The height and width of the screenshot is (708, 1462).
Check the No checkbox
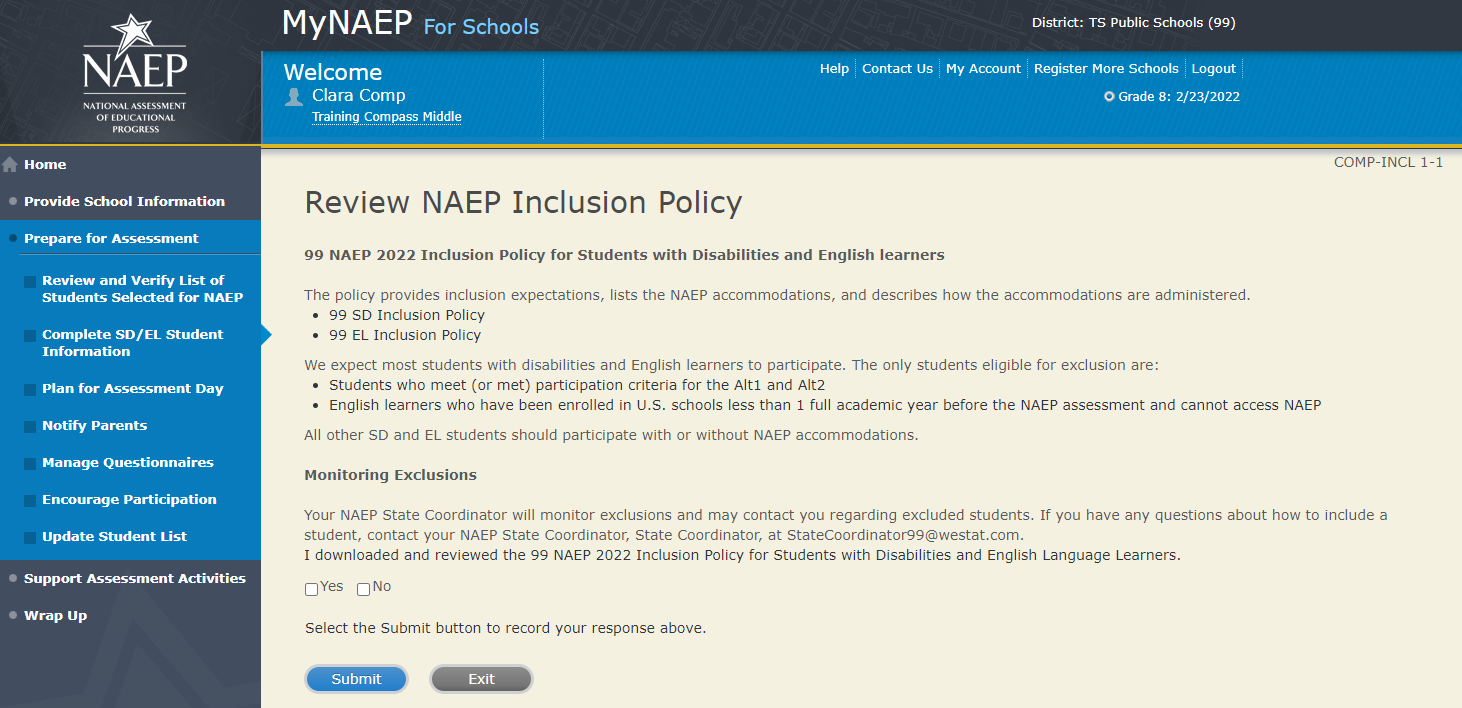[363, 589]
